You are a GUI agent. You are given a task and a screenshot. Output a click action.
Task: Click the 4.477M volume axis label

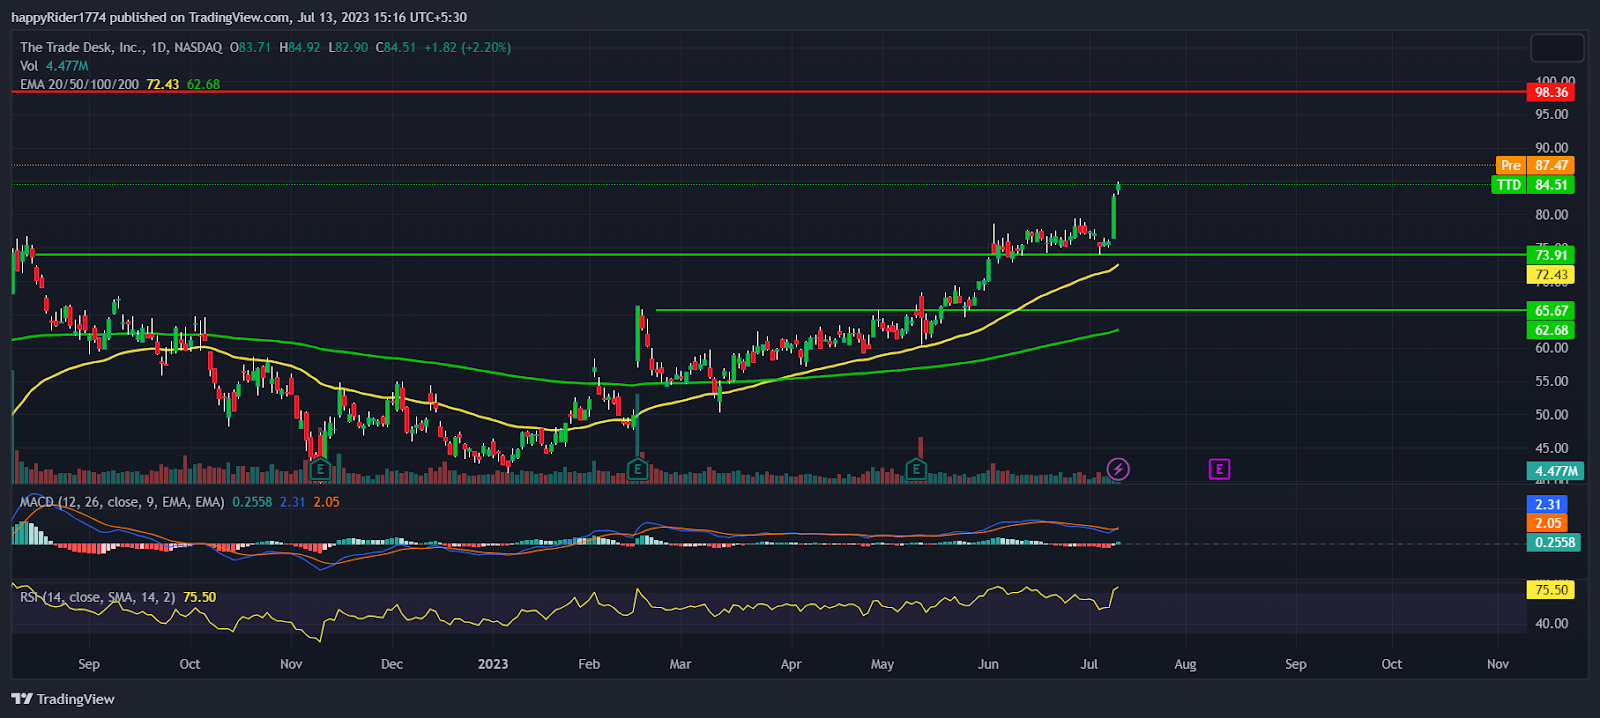pos(1555,471)
